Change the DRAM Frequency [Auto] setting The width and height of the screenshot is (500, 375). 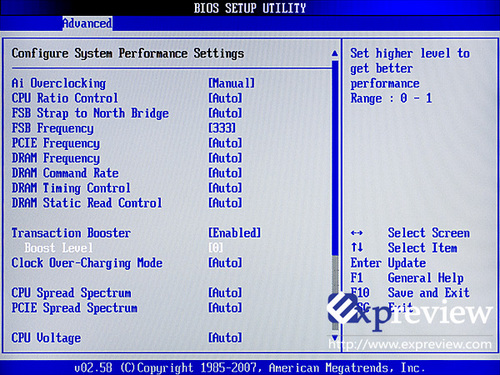click(225, 158)
